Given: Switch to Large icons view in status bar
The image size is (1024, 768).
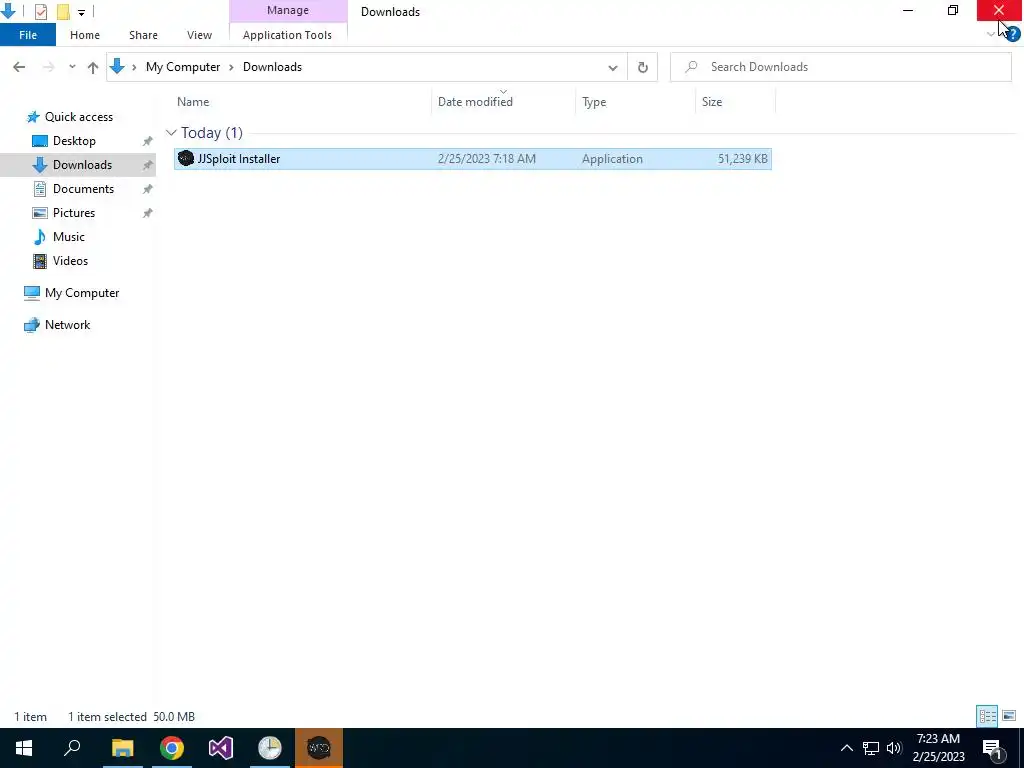Looking at the screenshot, I should (1009, 716).
